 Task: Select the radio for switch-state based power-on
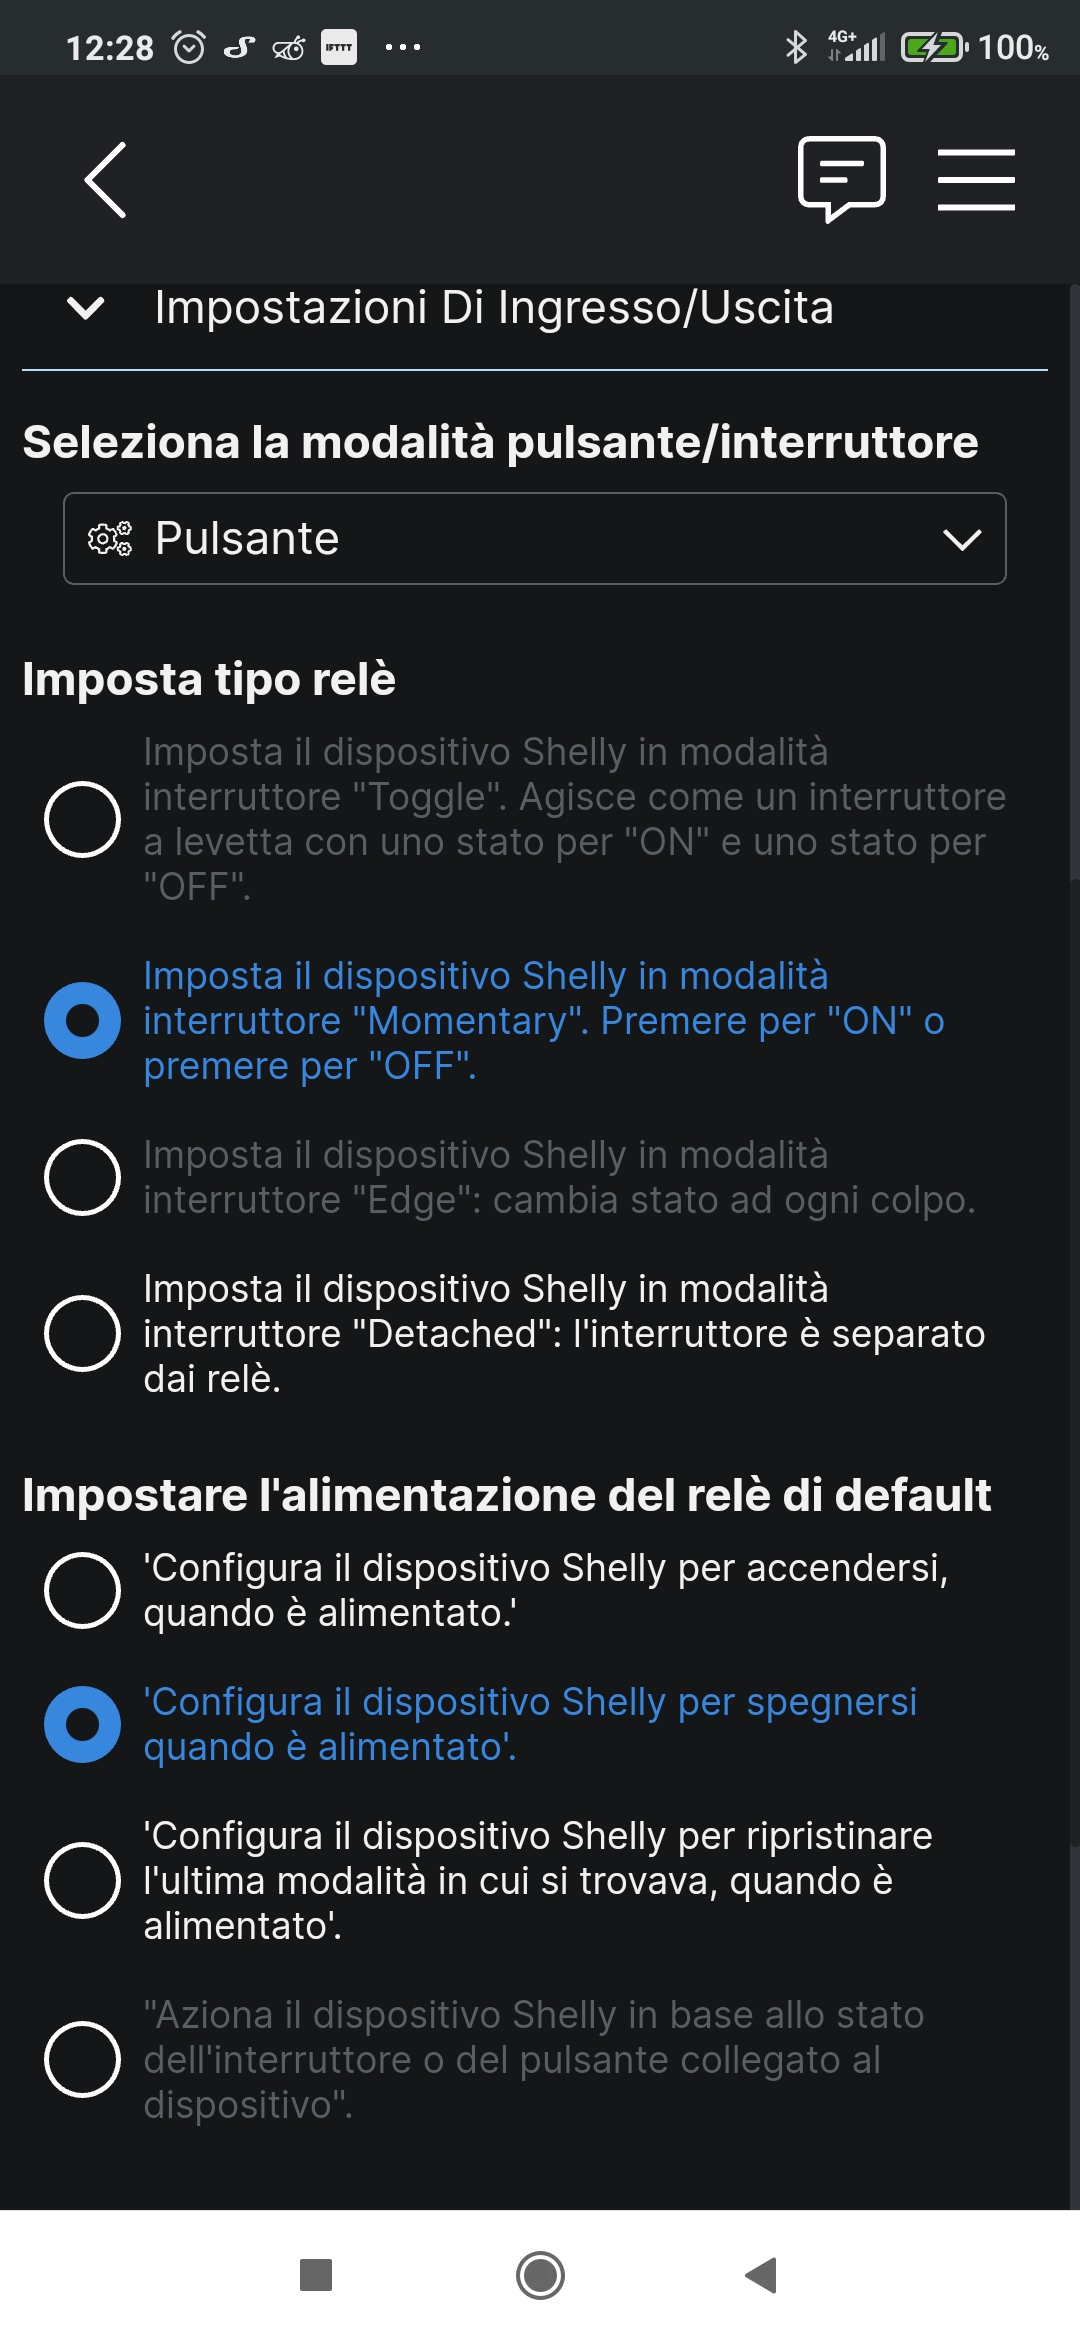pos(83,2060)
